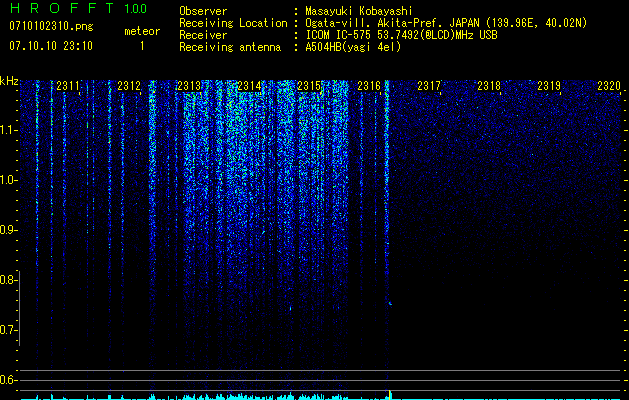Click the 0.6 frequency axis label

(8, 380)
